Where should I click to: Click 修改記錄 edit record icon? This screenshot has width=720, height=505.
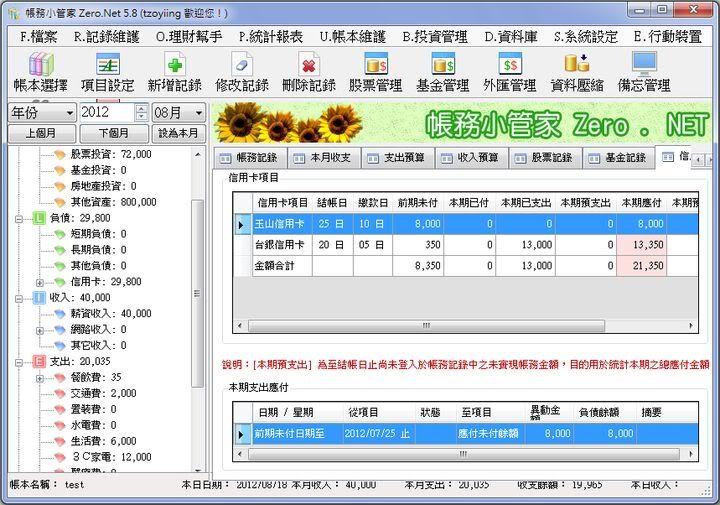pyautogui.click(x=242, y=64)
